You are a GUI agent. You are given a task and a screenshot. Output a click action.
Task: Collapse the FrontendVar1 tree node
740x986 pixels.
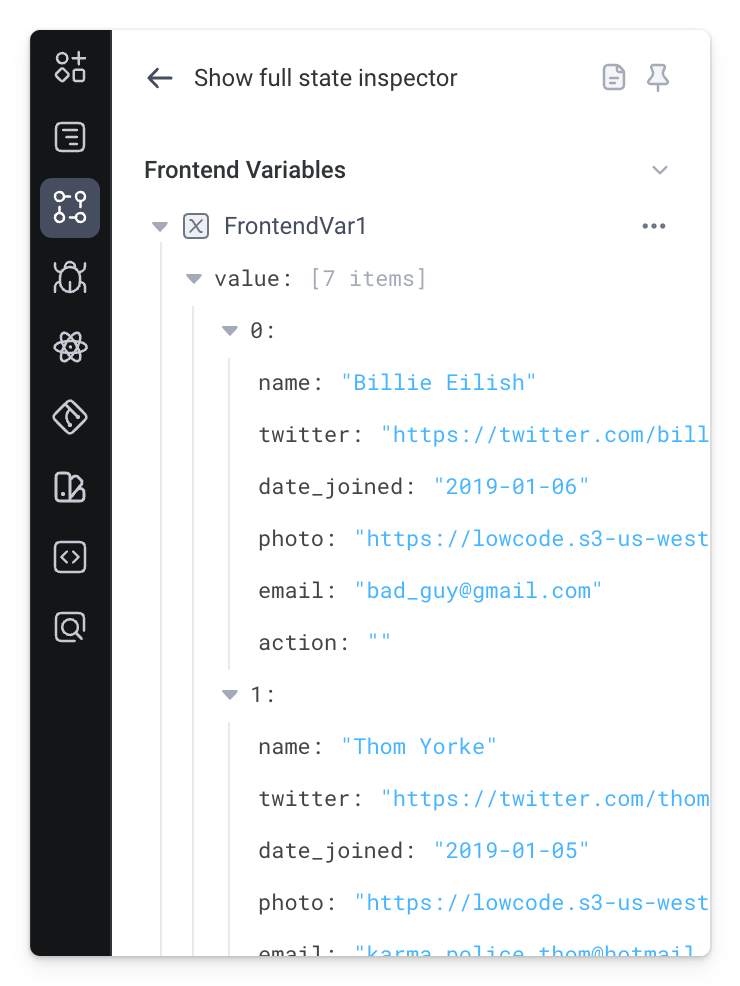tap(160, 226)
